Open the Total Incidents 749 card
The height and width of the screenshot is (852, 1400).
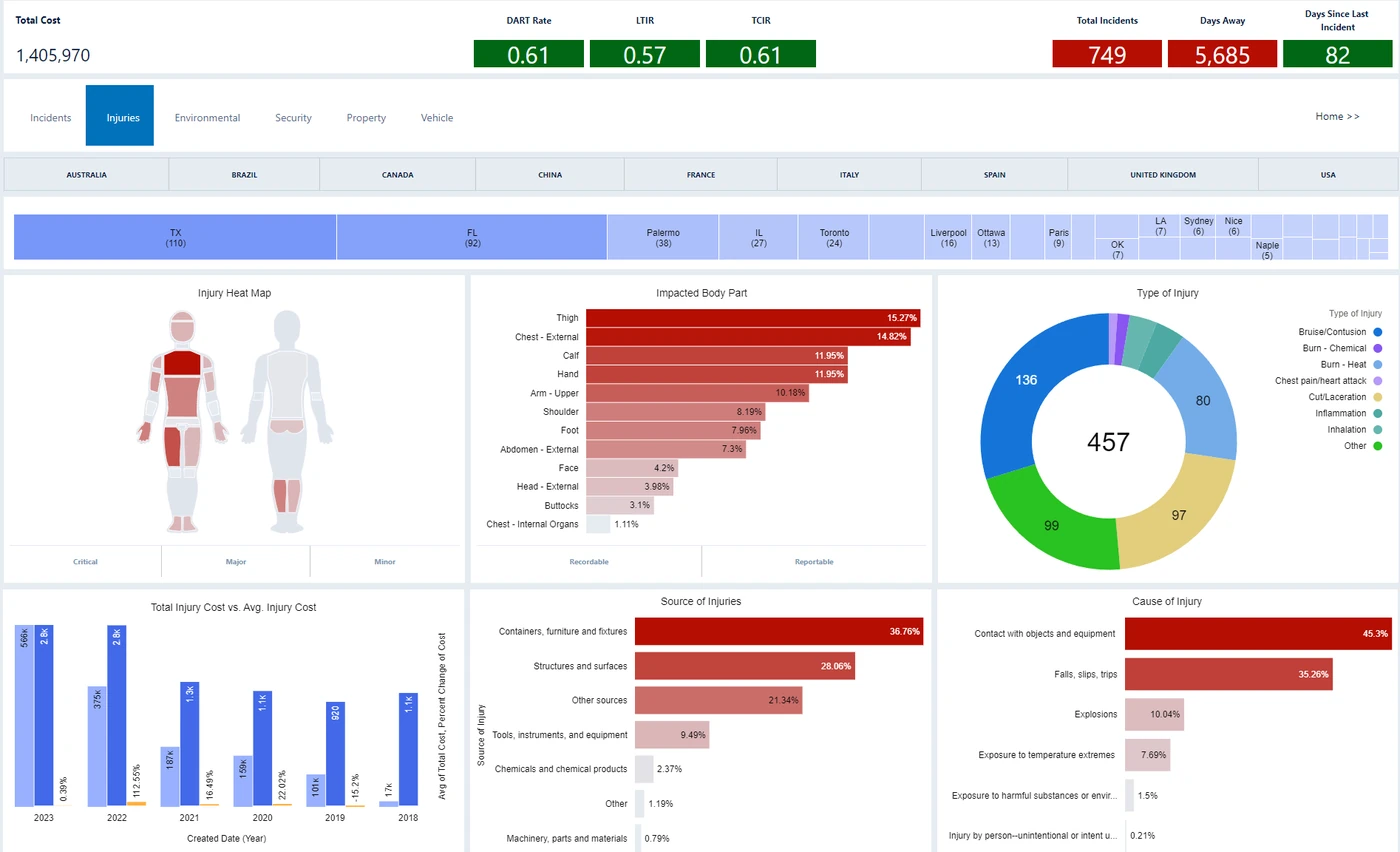pyautogui.click(x=1107, y=54)
